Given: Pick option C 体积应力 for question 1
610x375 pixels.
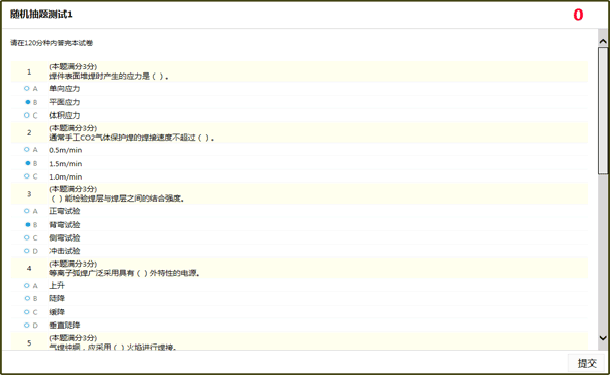Looking at the screenshot, I should (27, 115).
